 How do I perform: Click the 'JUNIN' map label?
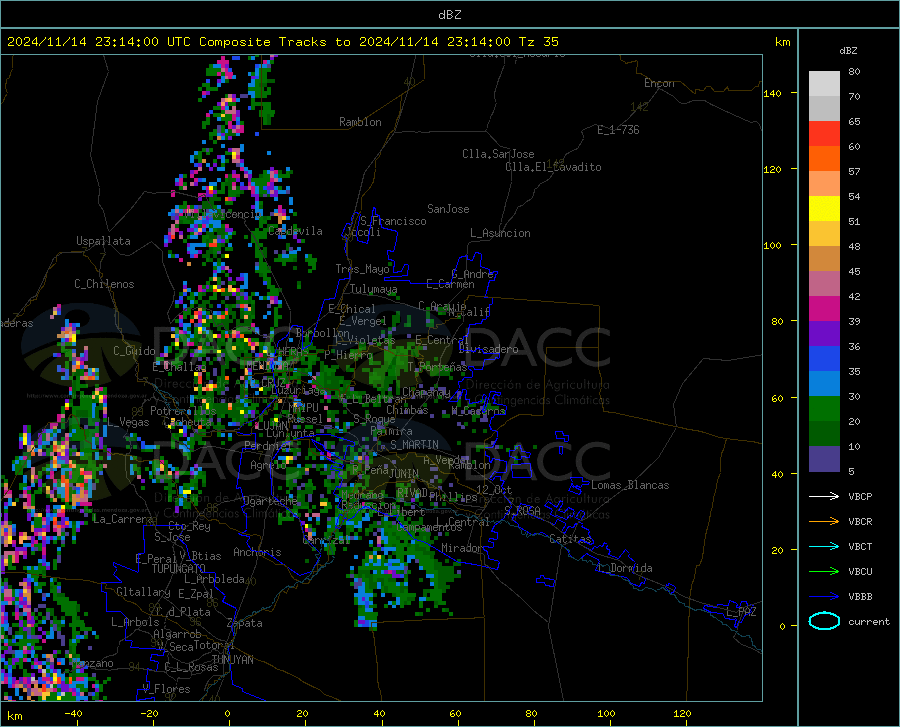click(x=404, y=474)
